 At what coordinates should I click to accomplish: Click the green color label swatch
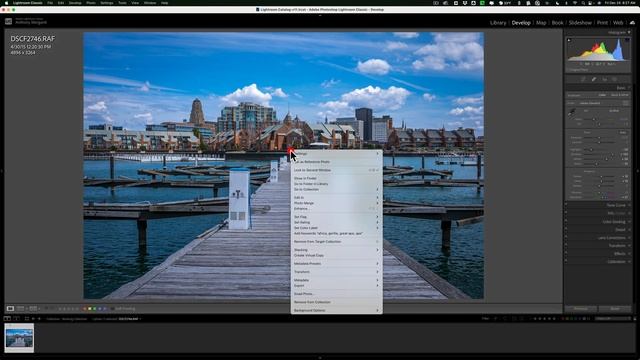pyautogui.click(x=95, y=309)
